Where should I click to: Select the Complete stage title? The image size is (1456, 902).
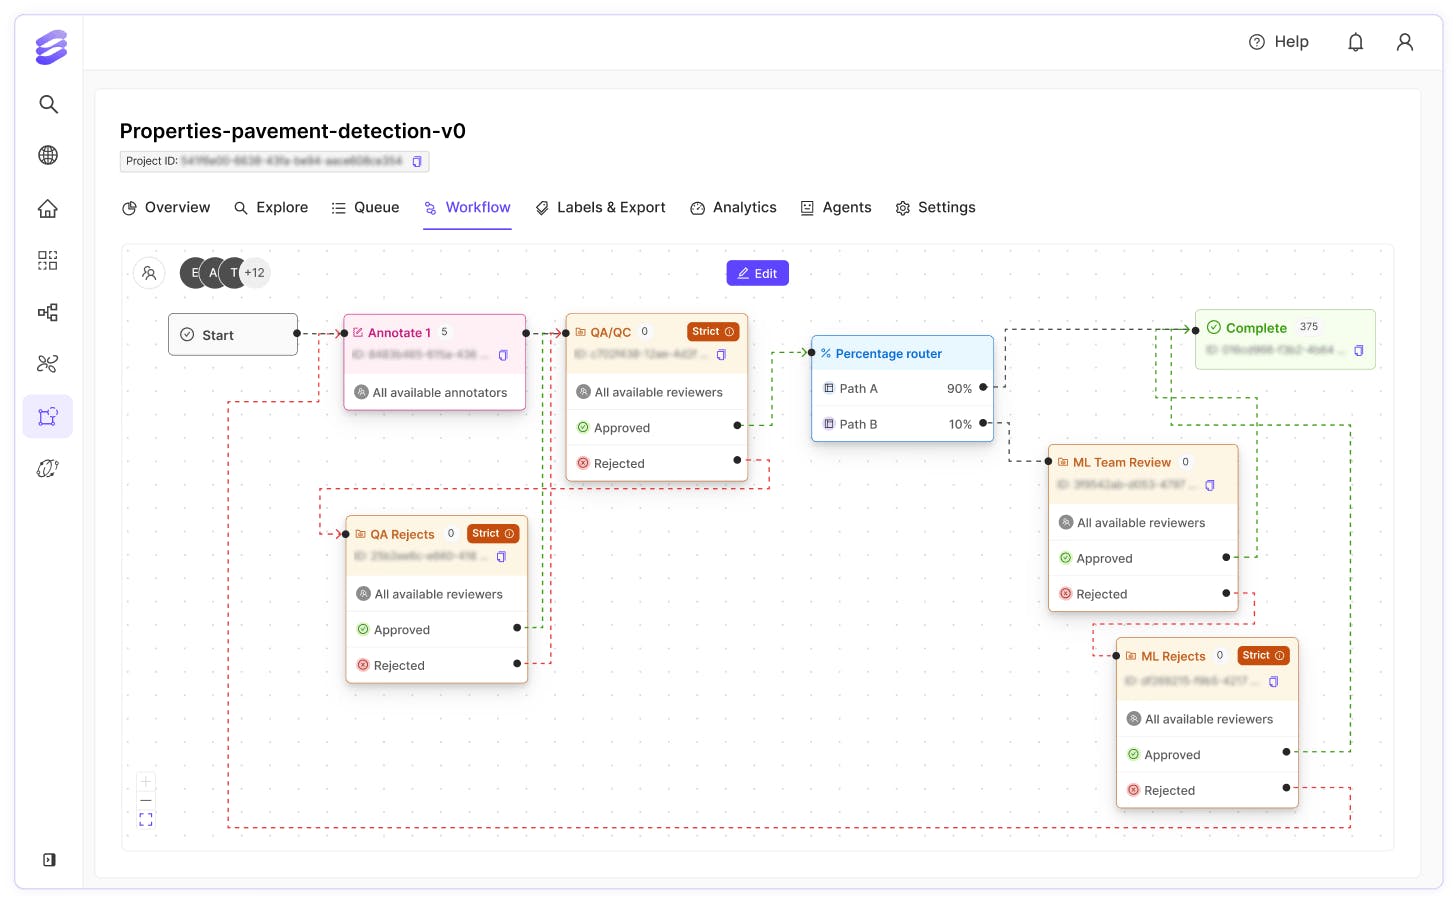click(x=1256, y=328)
